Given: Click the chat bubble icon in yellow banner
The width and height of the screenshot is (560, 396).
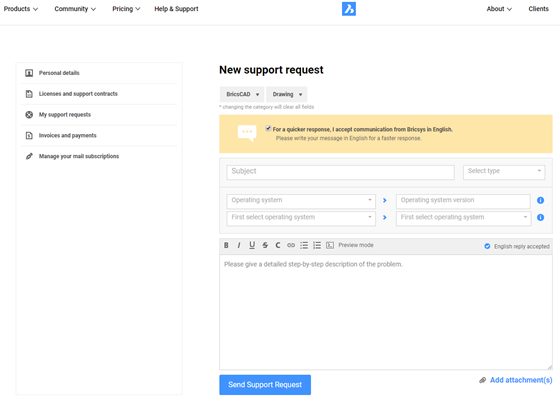Looking at the screenshot, I should click(x=247, y=134).
